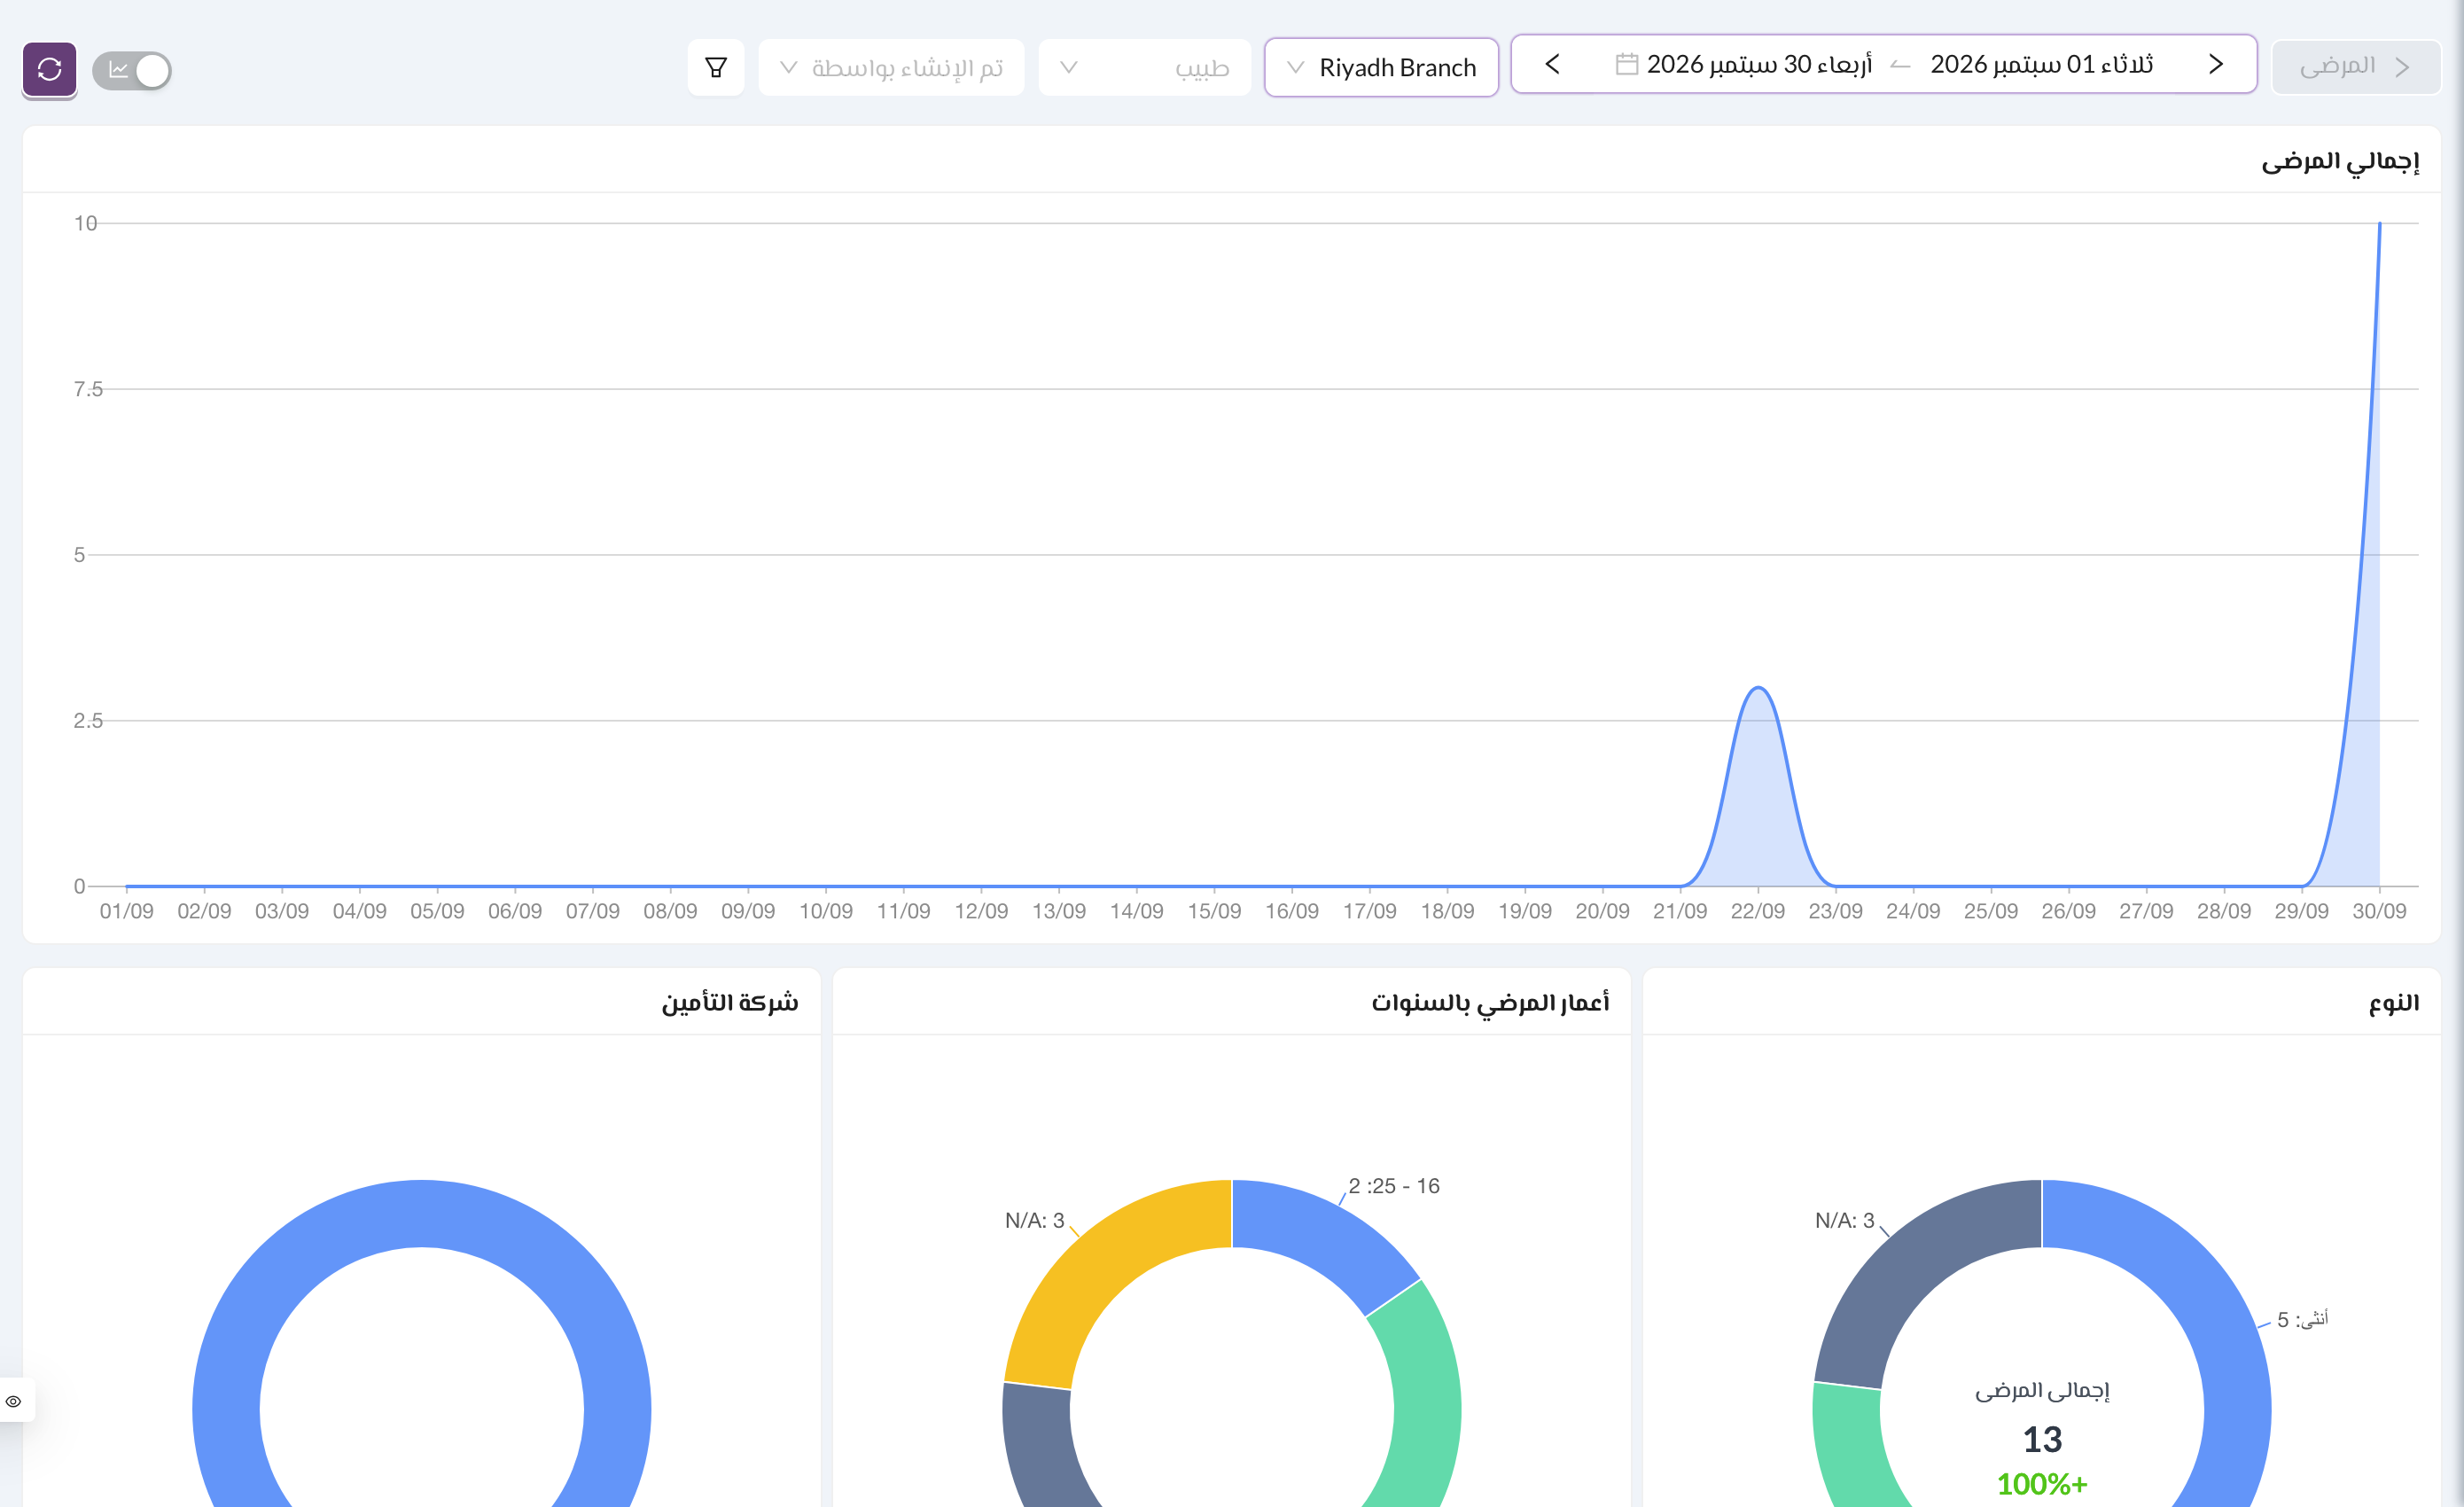2464x1507 pixels.
Task: Click the end date أربعاء 30 سبتمبر 2026
Action: (1759, 65)
